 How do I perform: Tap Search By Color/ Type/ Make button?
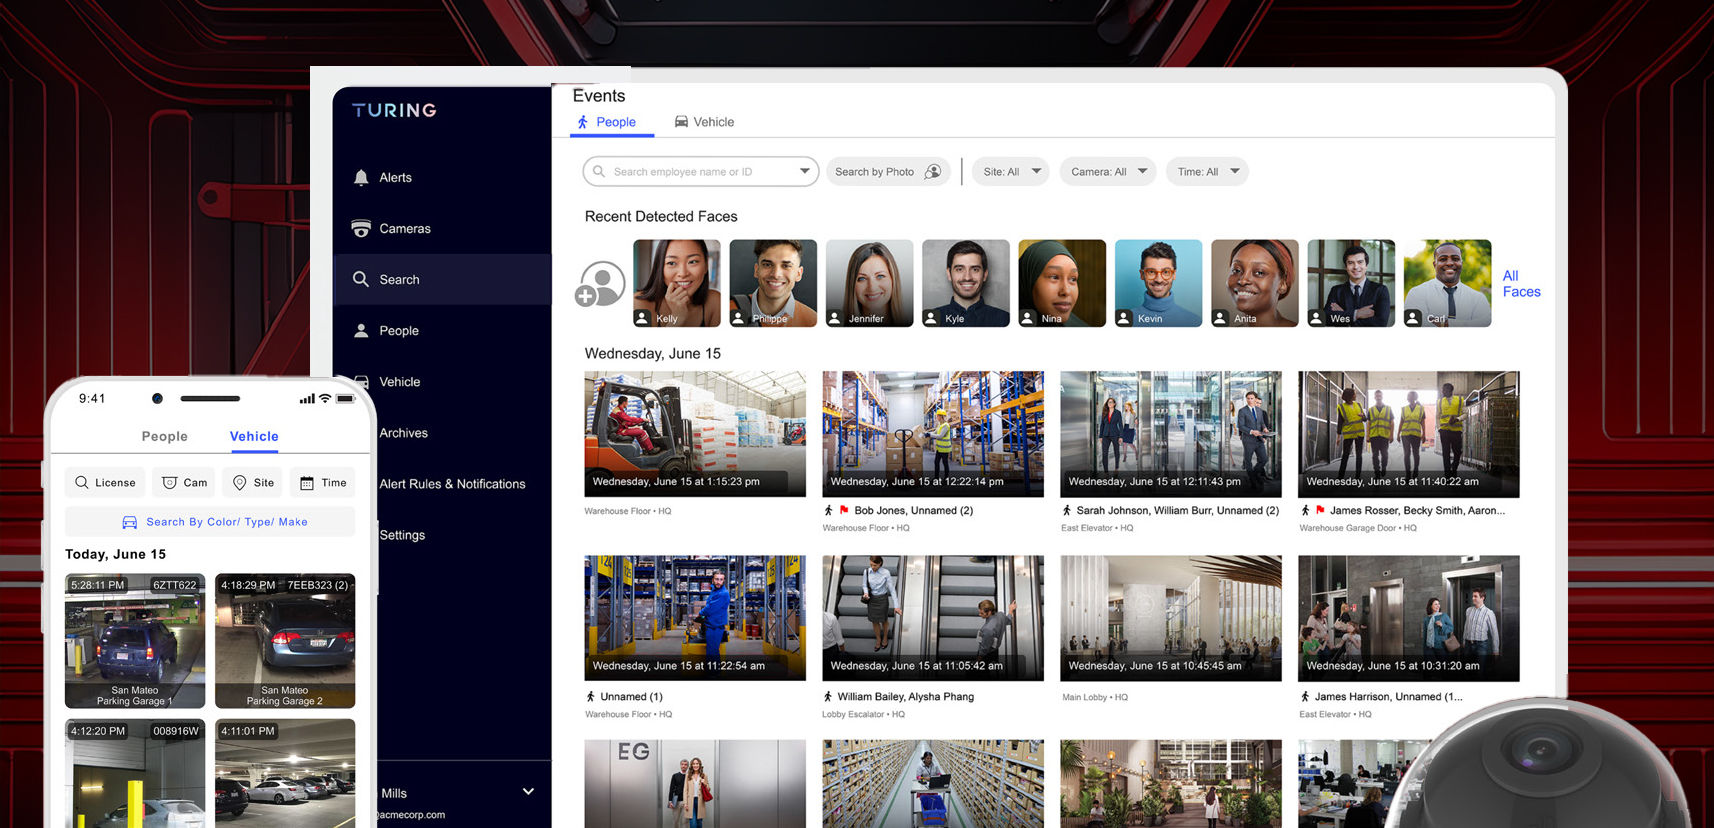click(x=210, y=522)
